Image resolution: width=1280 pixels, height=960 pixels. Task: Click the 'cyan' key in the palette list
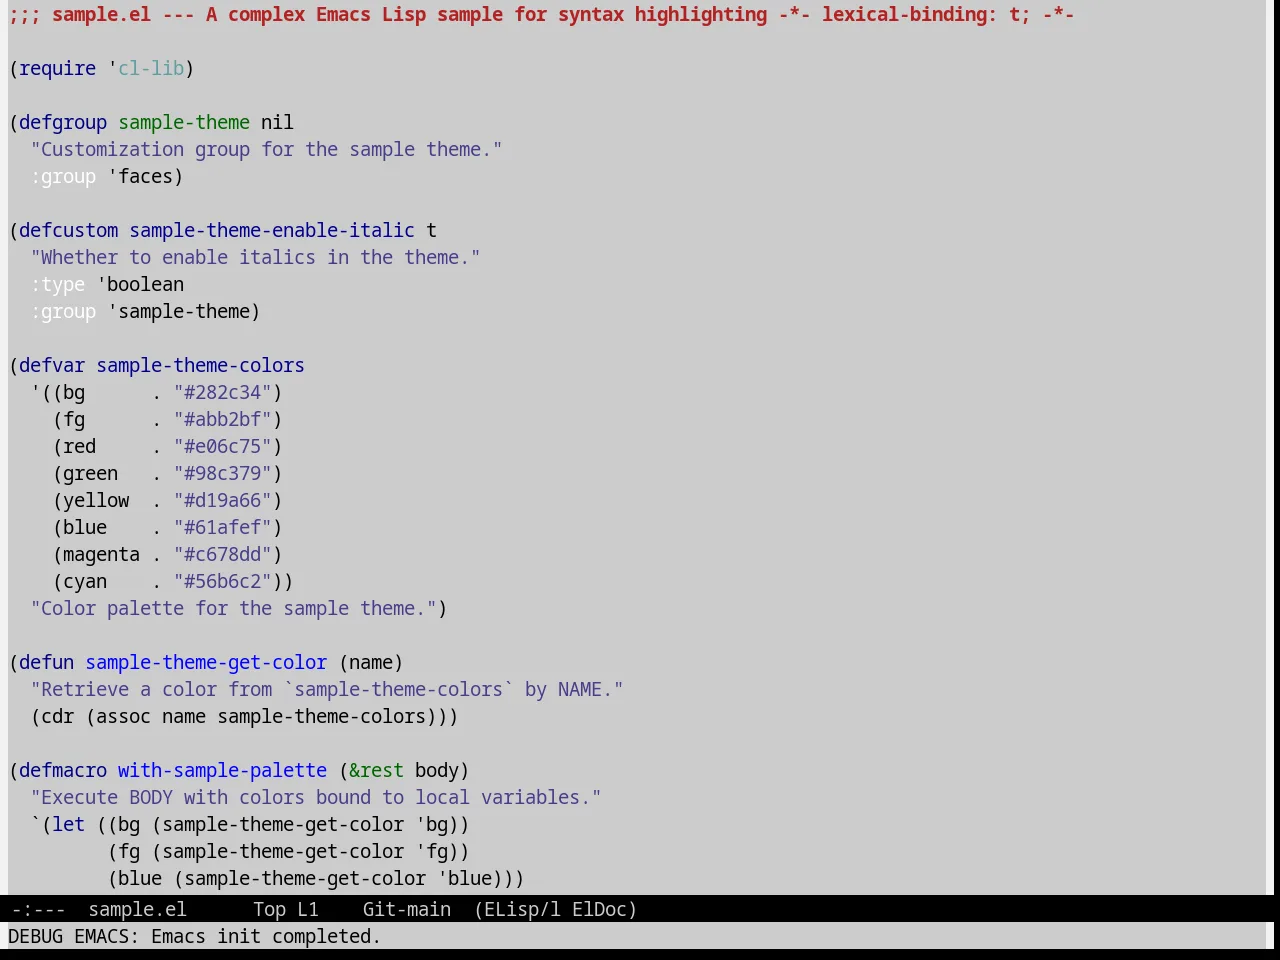pos(85,581)
